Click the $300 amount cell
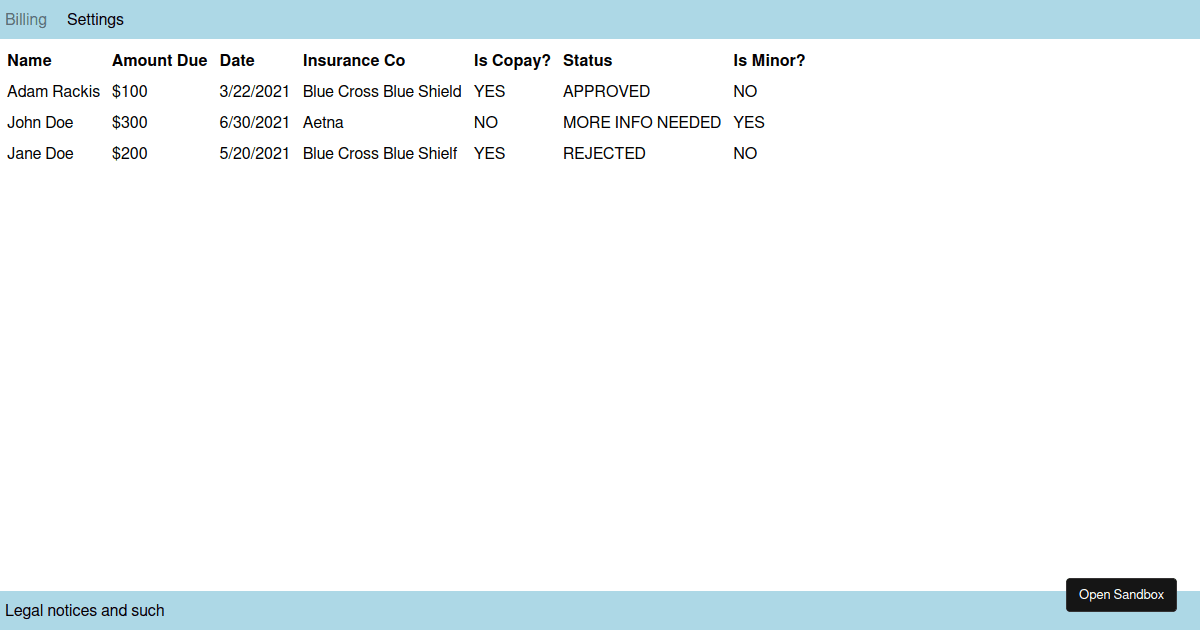Viewport: 1200px width, 630px height. (129, 123)
